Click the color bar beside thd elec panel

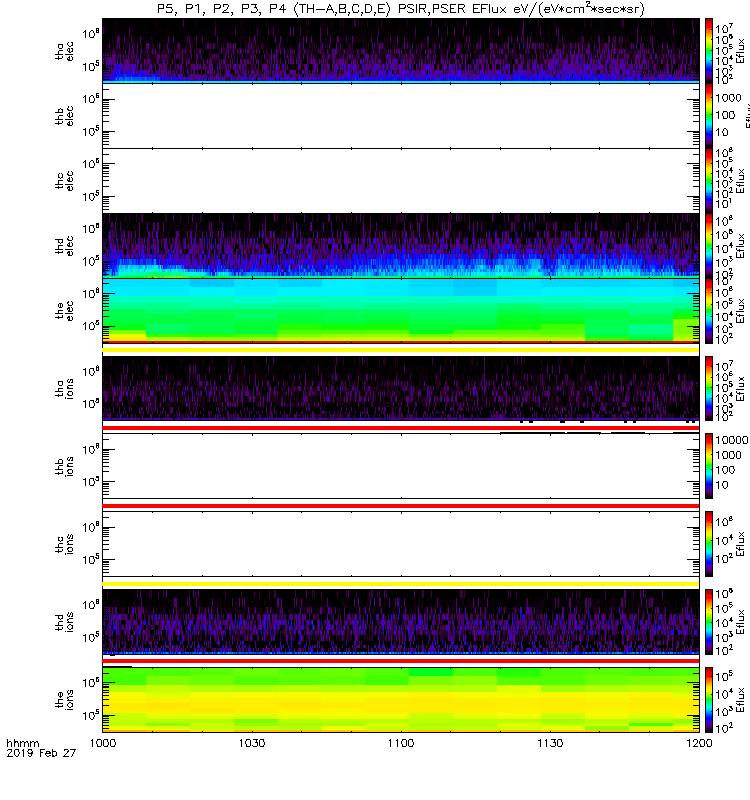click(709, 245)
